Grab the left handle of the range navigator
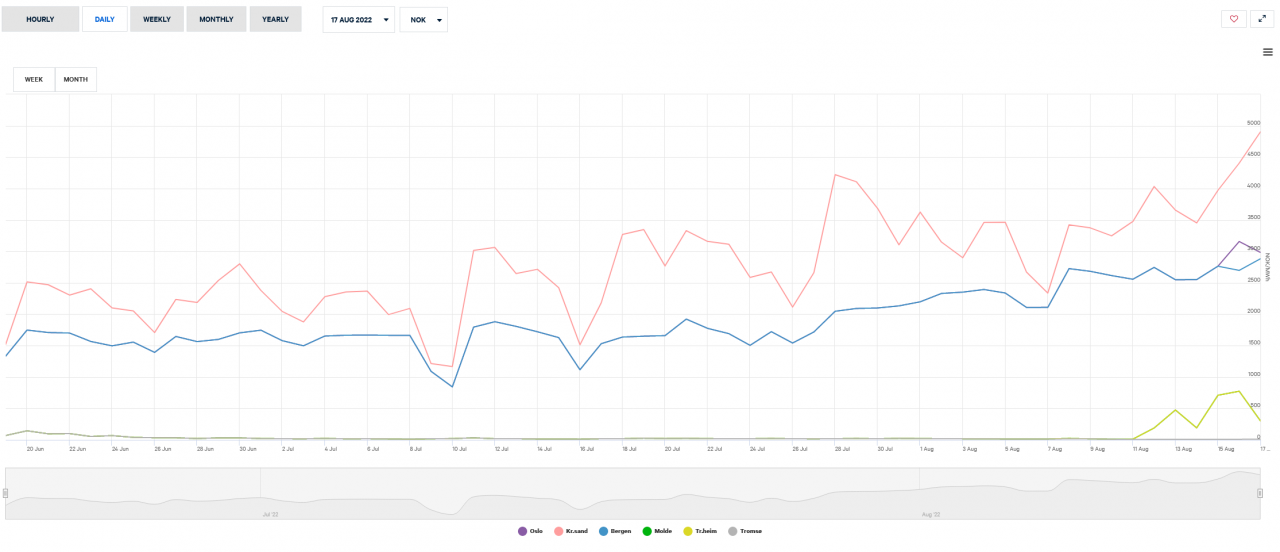The width and height of the screenshot is (1280, 552). (5, 493)
